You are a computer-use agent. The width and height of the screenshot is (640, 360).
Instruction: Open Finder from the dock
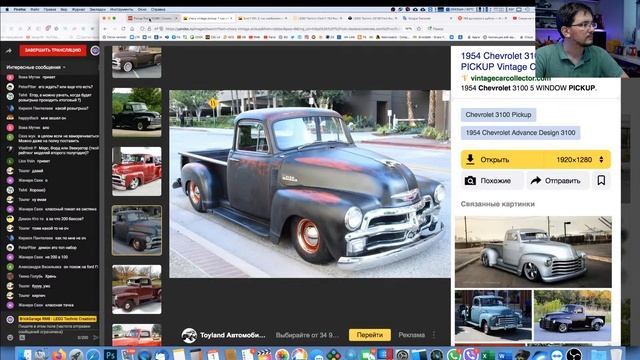pos(25,355)
